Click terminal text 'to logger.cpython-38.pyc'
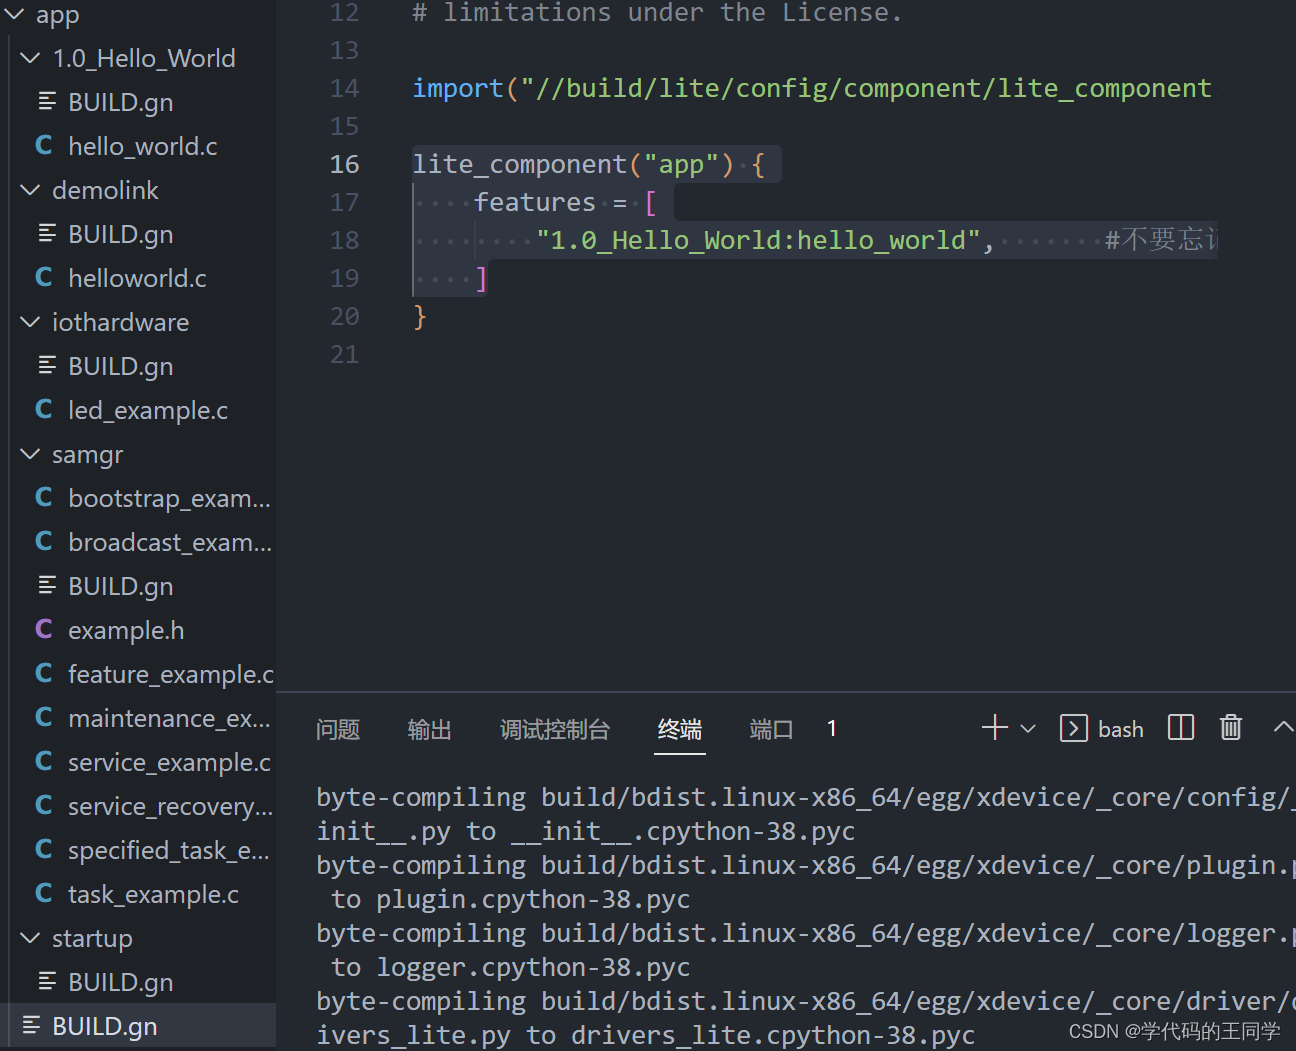1296x1051 pixels. (x=511, y=967)
